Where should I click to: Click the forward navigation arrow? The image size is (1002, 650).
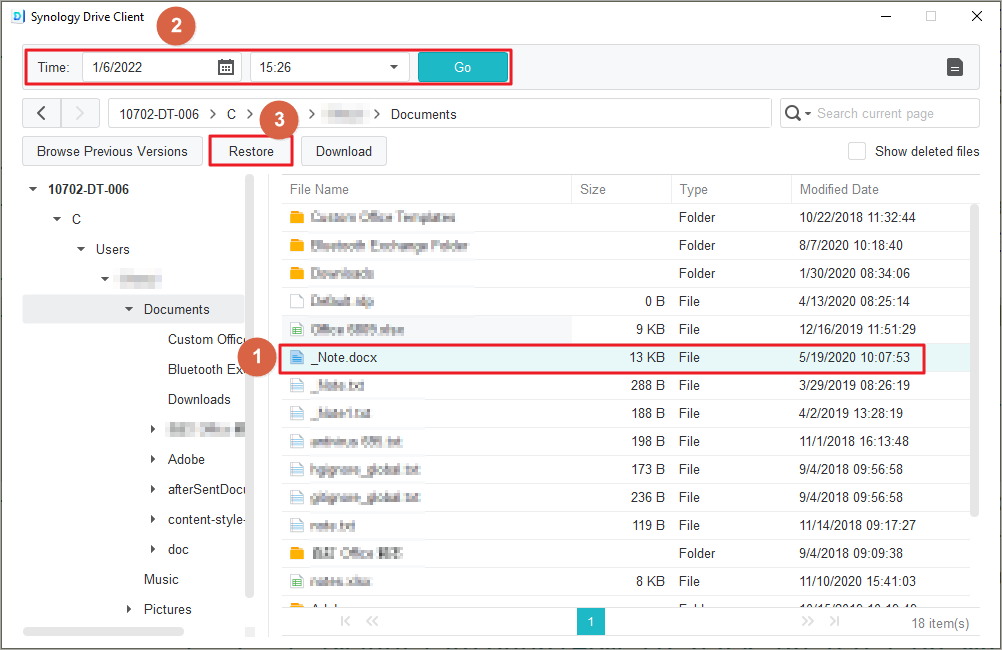point(80,114)
